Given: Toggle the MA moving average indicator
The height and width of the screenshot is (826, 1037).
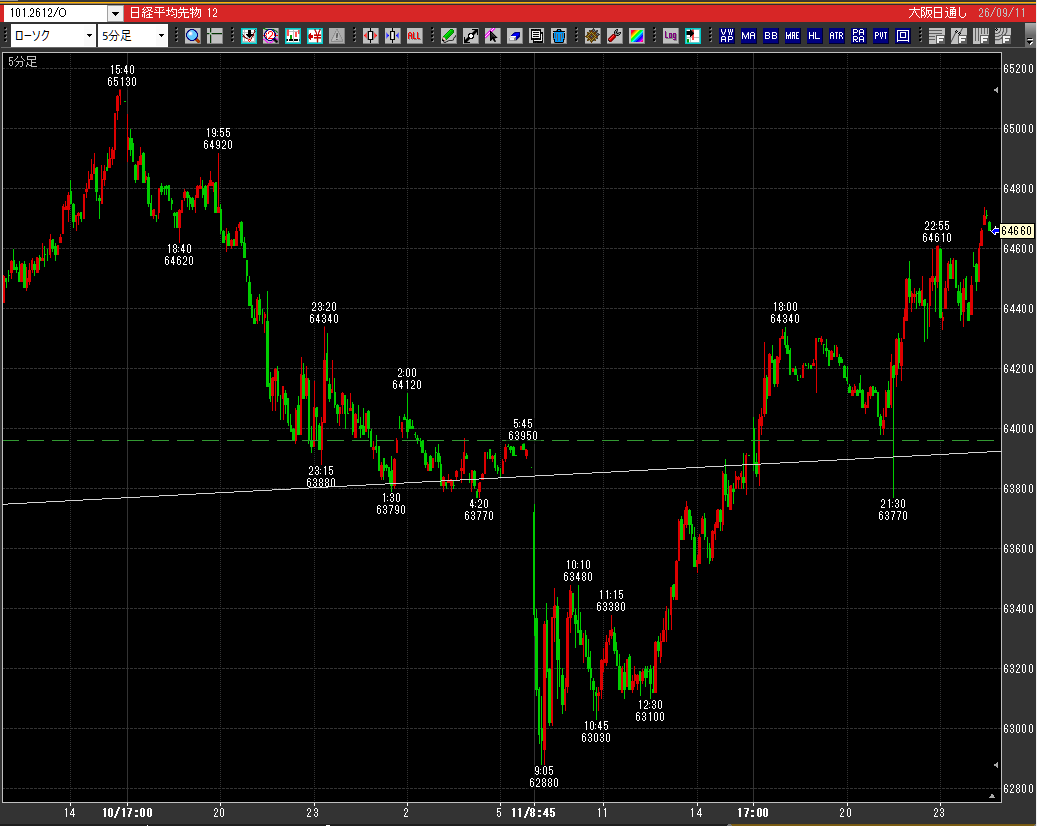Looking at the screenshot, I should 749,36.
